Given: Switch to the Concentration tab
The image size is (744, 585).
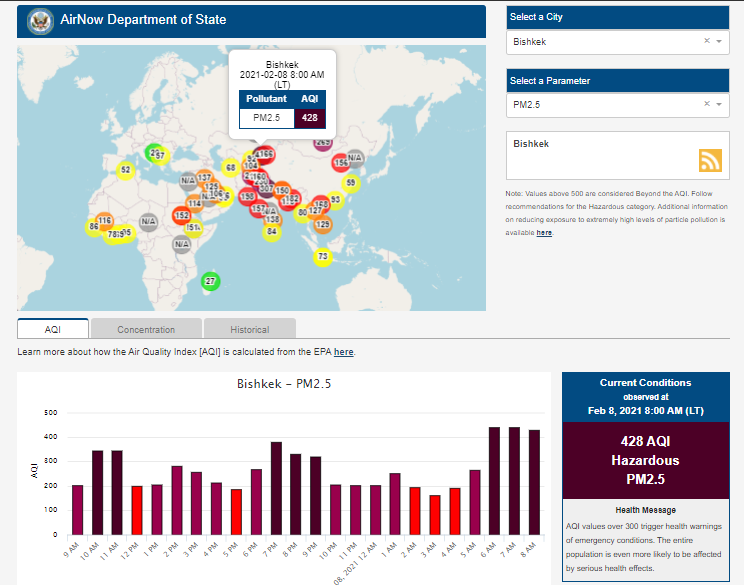Looking at the screenshot, I should click(146, 329).
